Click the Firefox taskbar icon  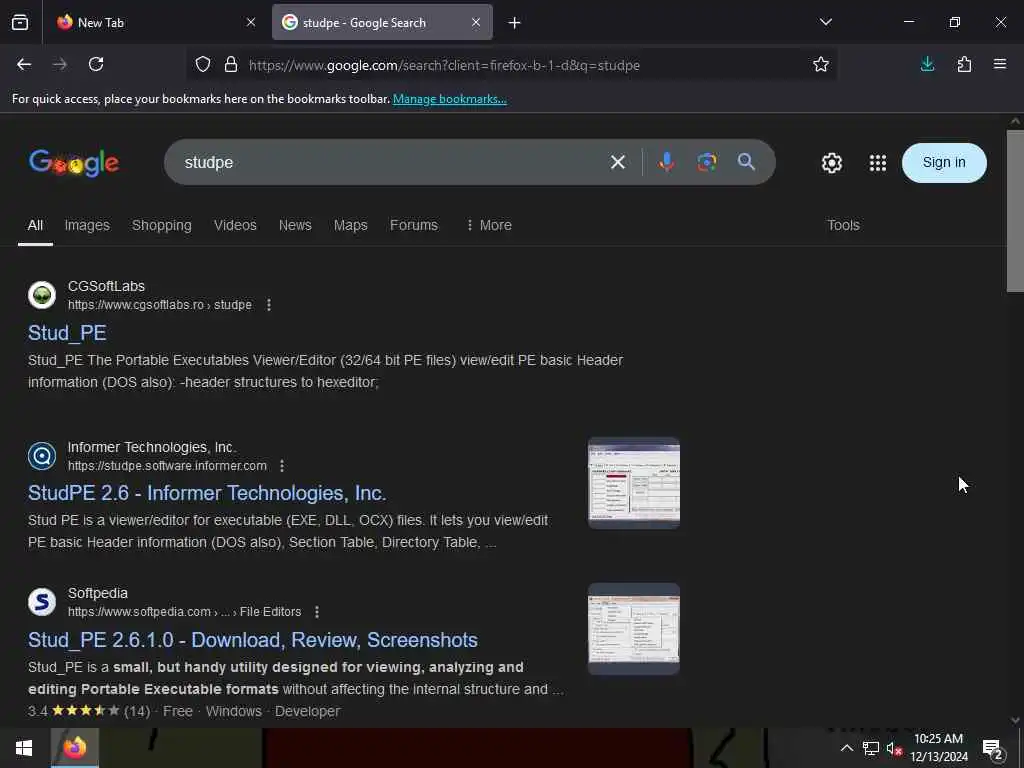[74, 748]
